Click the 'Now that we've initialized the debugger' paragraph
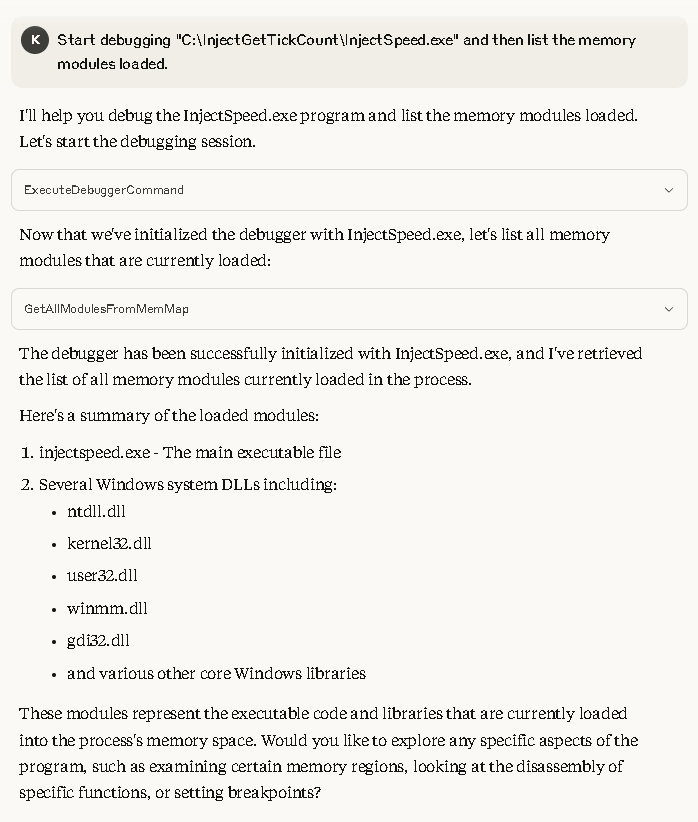This screenshot has height=822, width=698. click(314, 247)
